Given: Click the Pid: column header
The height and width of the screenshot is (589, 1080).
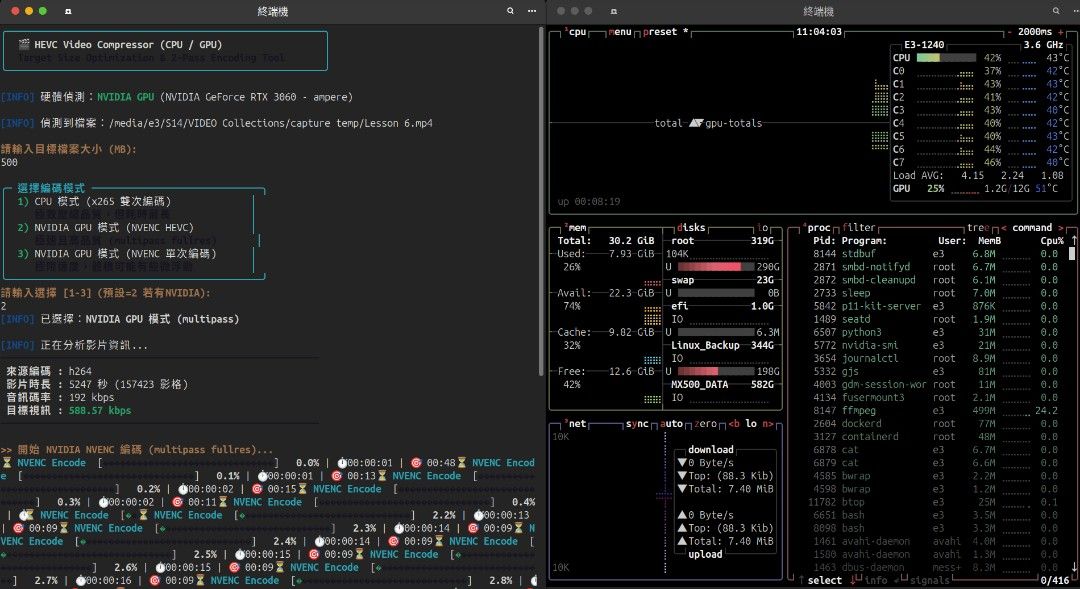Looking at the screenshot, I should click(x=824, y=240).
